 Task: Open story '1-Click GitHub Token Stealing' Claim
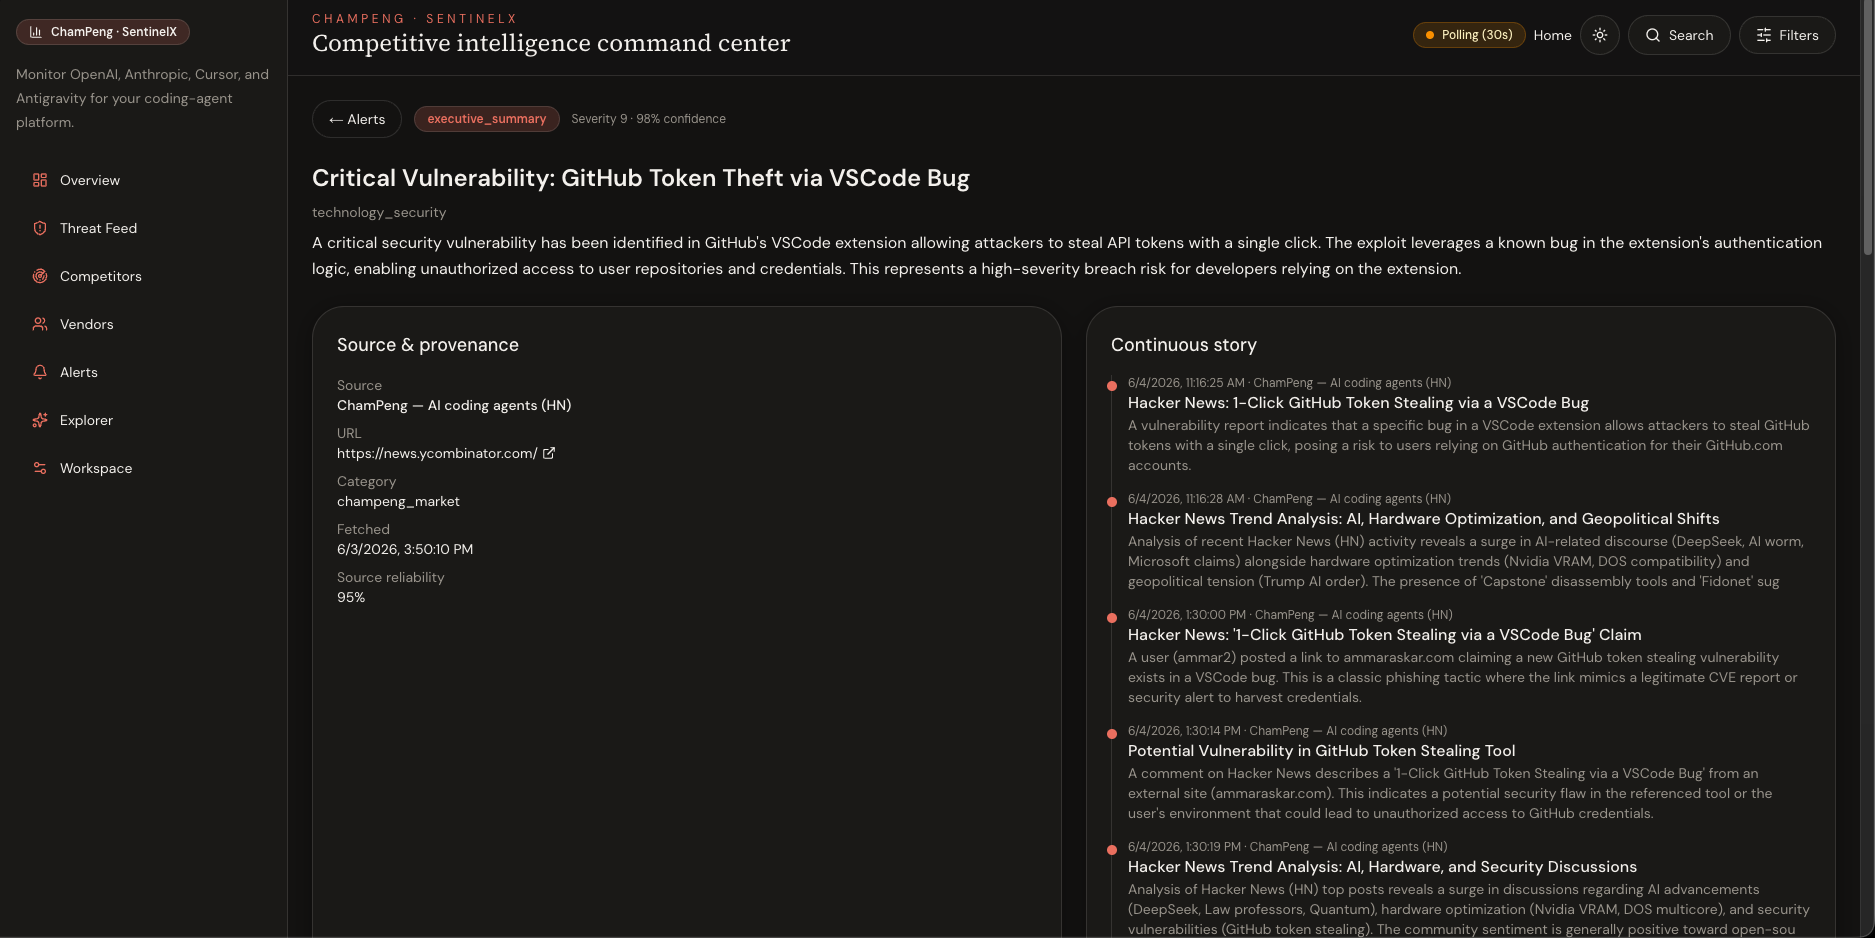click(1384, 635)
